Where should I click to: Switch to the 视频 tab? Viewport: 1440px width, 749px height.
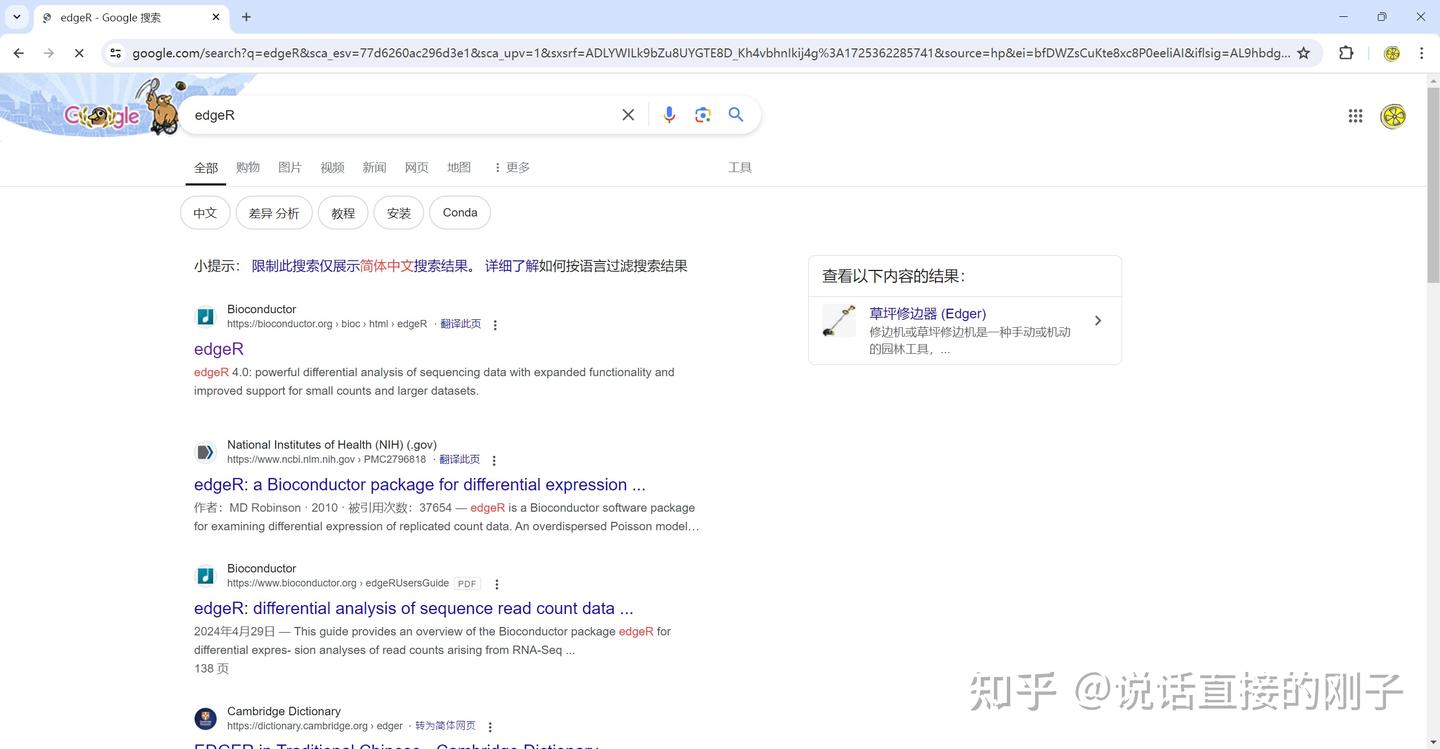point(332,167)
